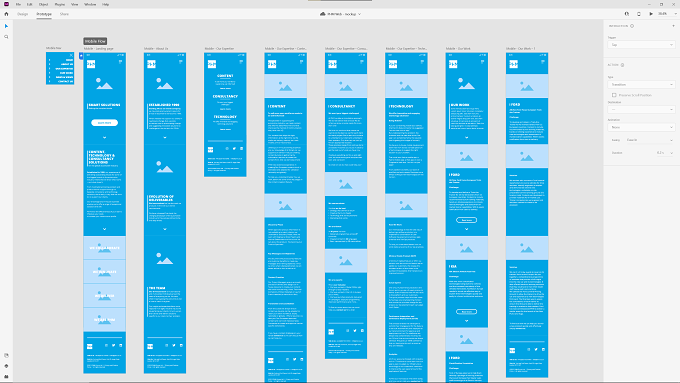Activate the Zoom tool in left toolbar
This screenshot has width=680, height=383.
click(x=6, y=37)
